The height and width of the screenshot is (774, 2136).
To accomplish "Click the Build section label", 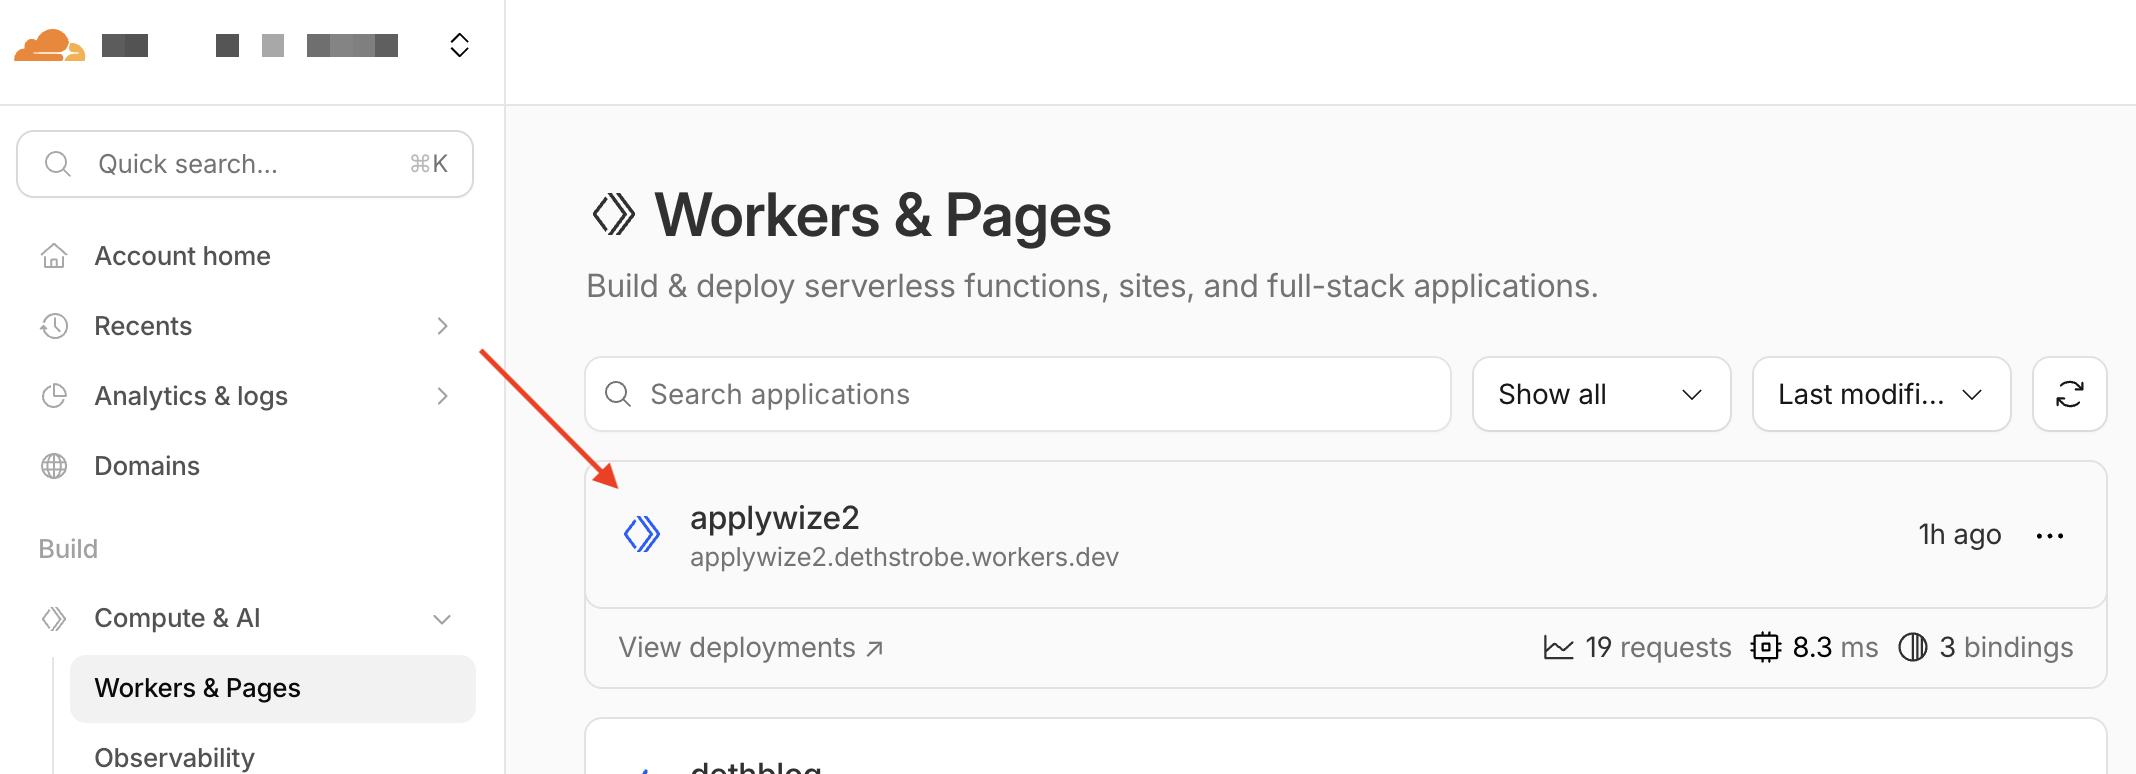I will click(x=68, y=549).
